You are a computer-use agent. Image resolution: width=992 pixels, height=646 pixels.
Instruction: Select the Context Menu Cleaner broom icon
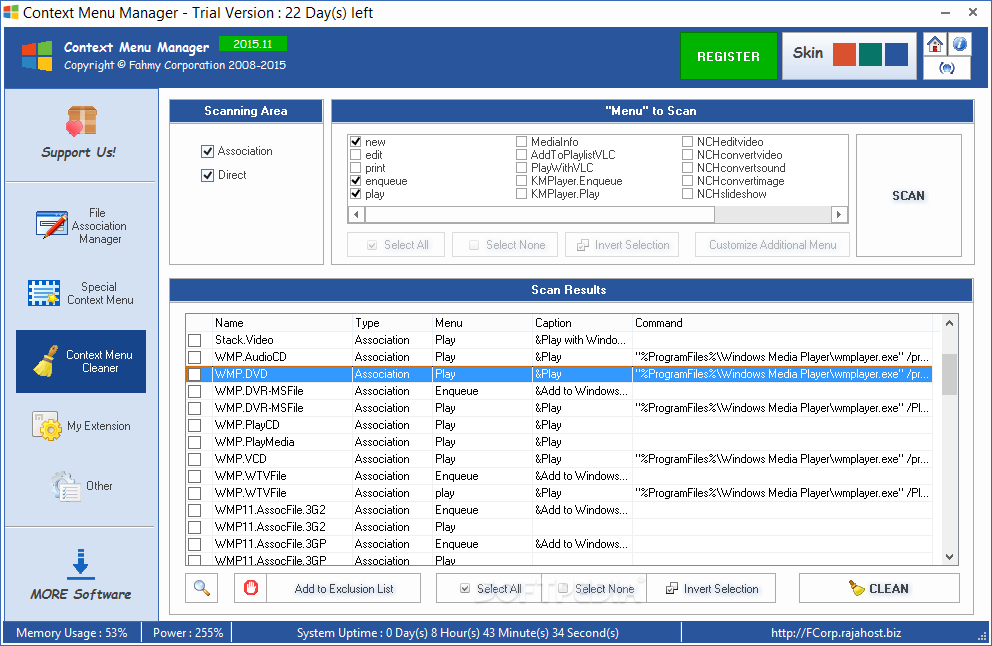[46, 361]
